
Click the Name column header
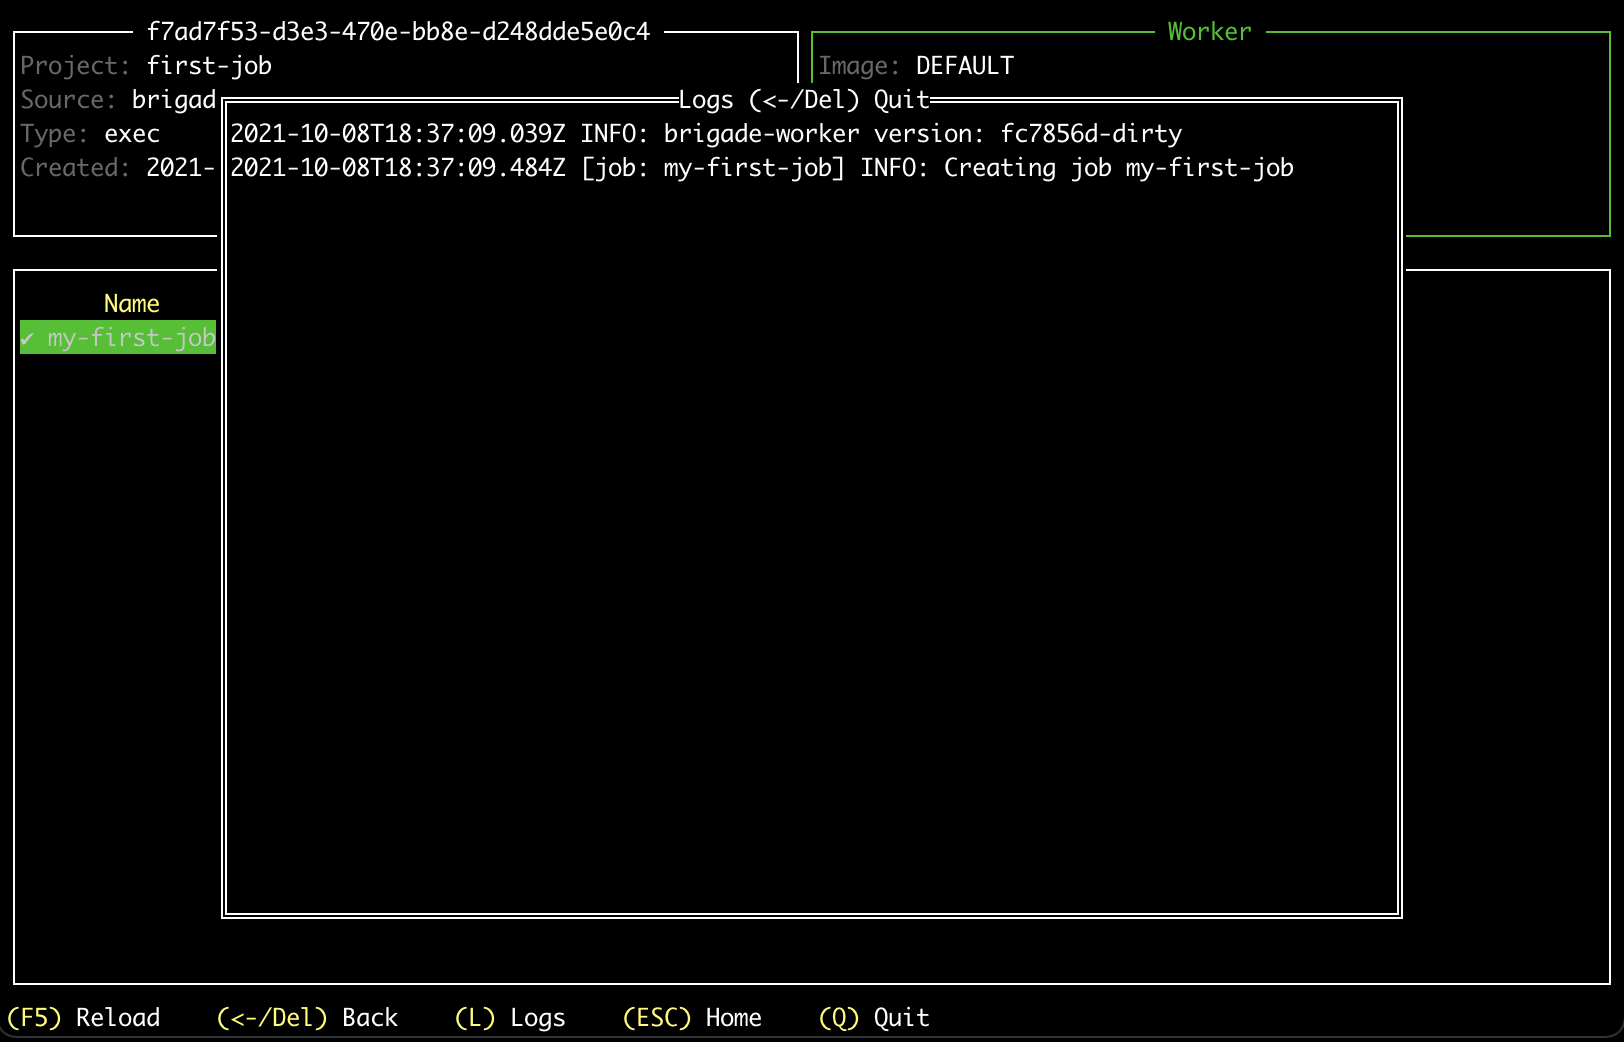[132, 303]
